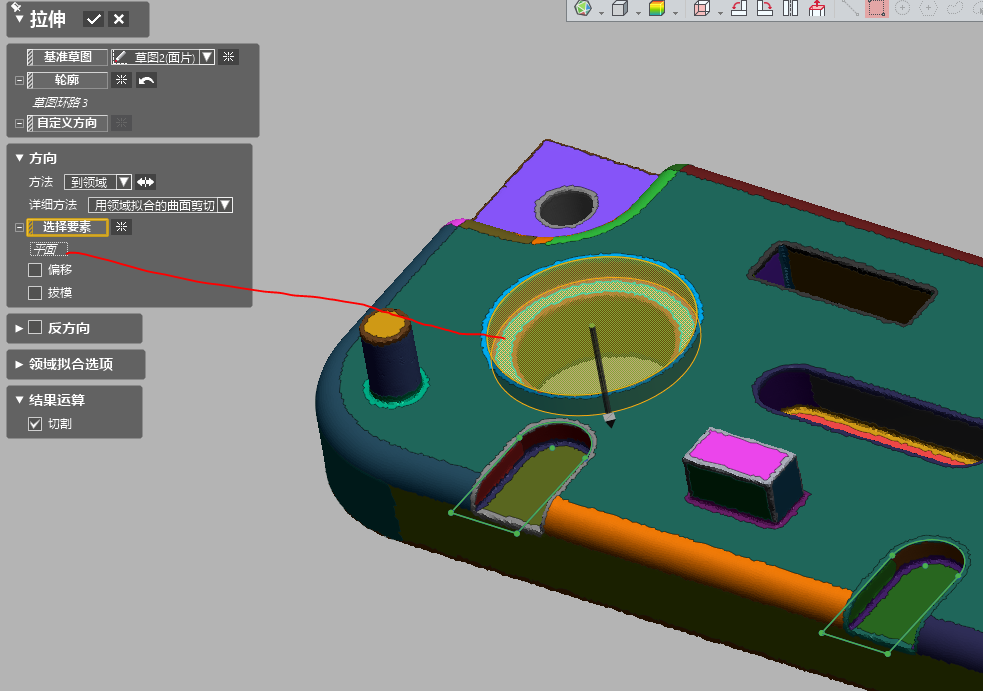Collapse the 自定义方向 minus box

pyautogui.click(x=19, y=123)
